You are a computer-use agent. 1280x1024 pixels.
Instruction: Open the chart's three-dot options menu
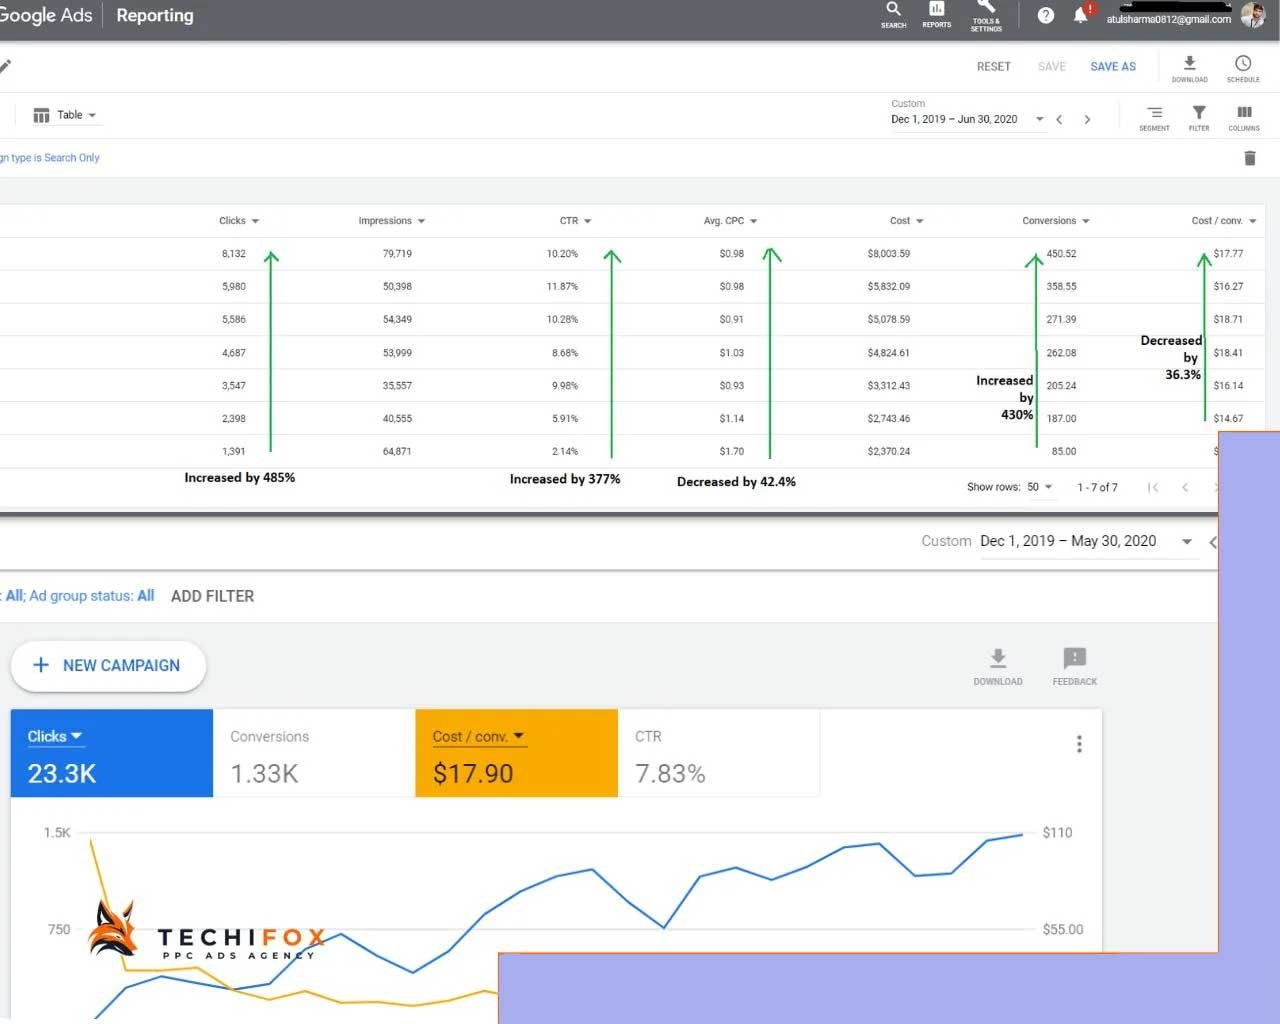pyautogui.click(x=1079, y=744)
